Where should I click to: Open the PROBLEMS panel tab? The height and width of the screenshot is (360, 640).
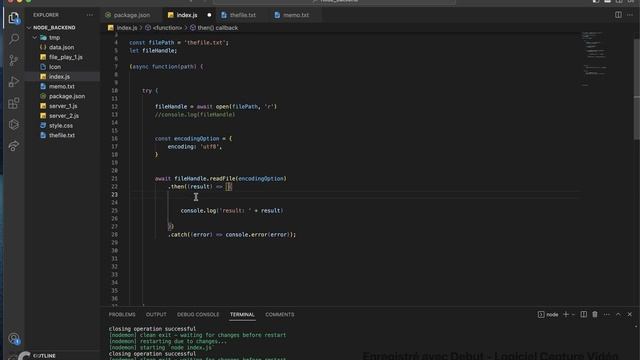pyautogui.click(x=122, y=314)
